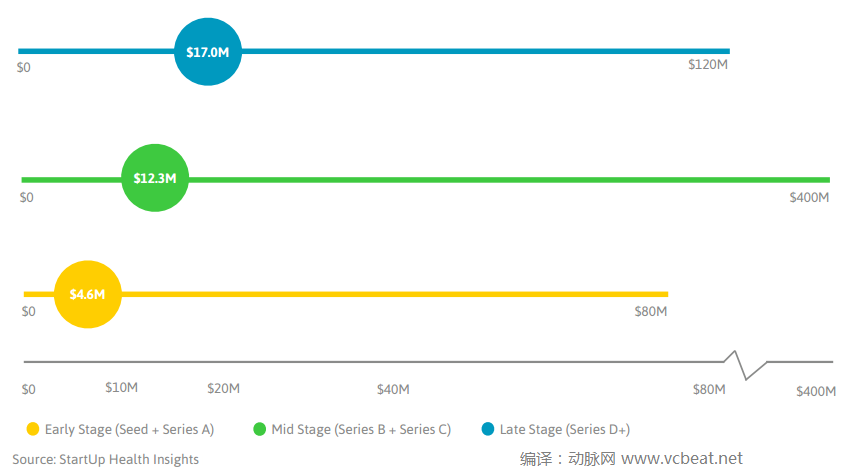Select the Late Stage (Series D+) label
This screenshot has height=475, width=850.
coord(564,430)
